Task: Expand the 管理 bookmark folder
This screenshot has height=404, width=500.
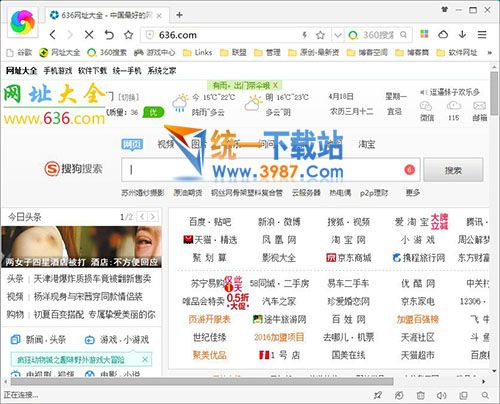Action: click(x=267, y=52)
